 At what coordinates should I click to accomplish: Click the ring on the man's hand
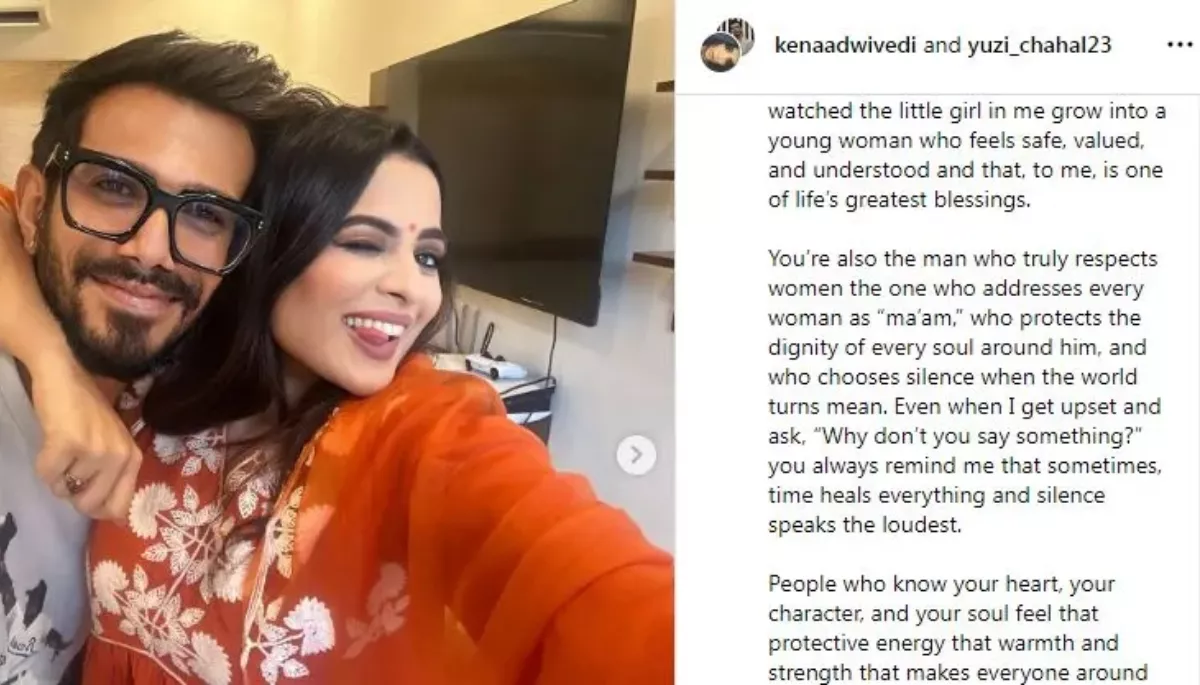pos(74,483)
